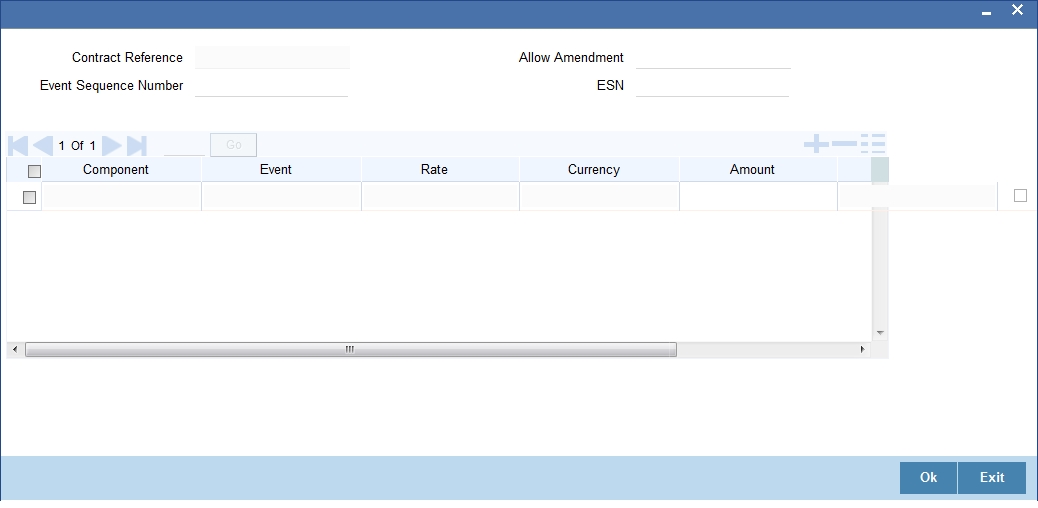This screenshot has width=1038, height=508.
Task: Click the '1 Of 1' page indicator
Action: (x=77, y=146)
